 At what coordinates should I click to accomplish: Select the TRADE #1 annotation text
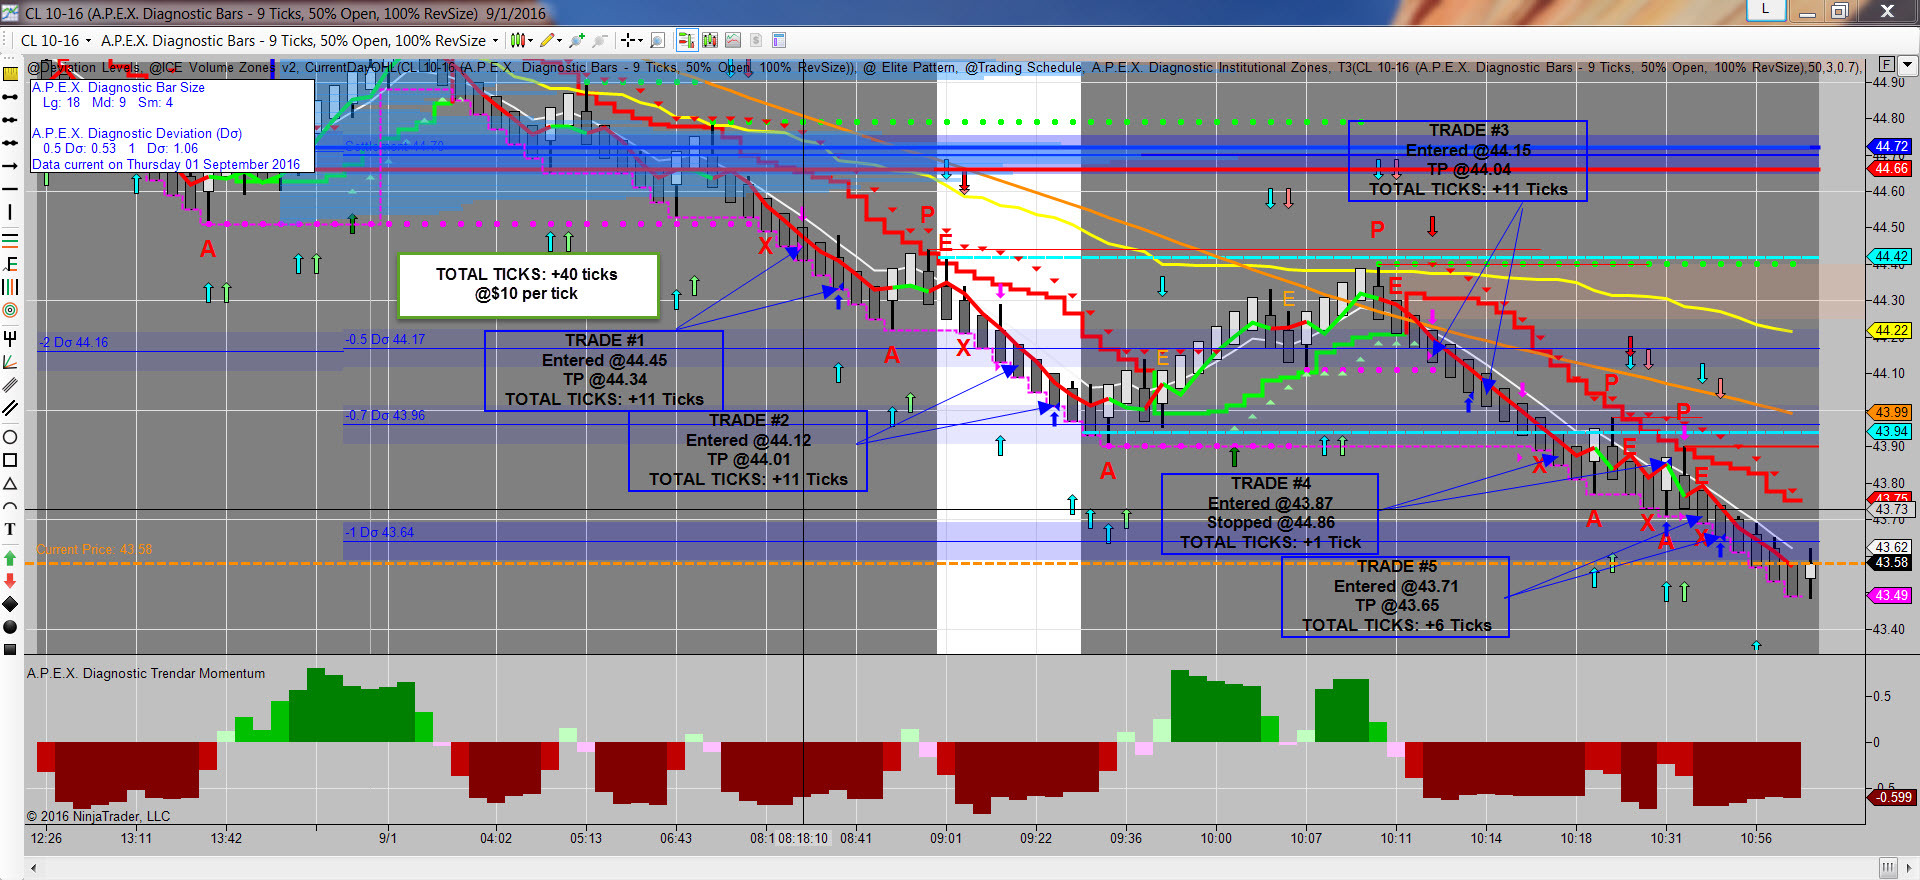pos(604,370)
